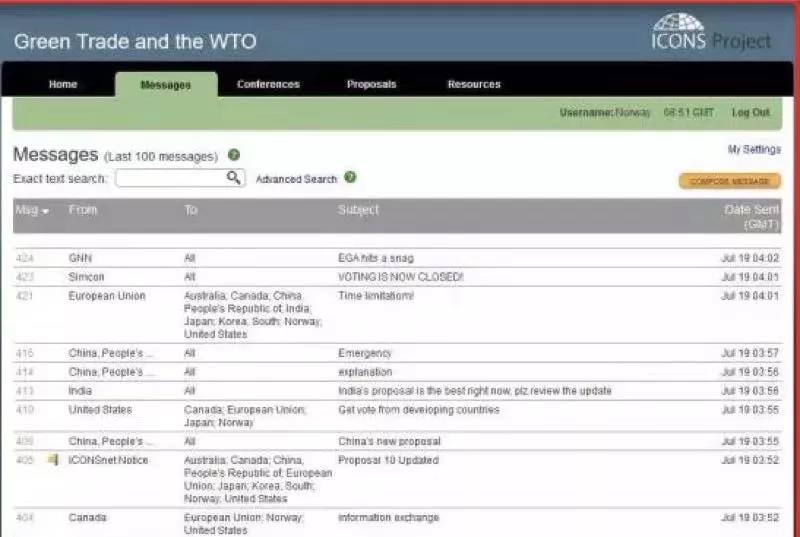Image resolution: width=800 pixels, height=537 pixels.
Task: Click help icon next to Advanced Search
Action: point(350,178)
